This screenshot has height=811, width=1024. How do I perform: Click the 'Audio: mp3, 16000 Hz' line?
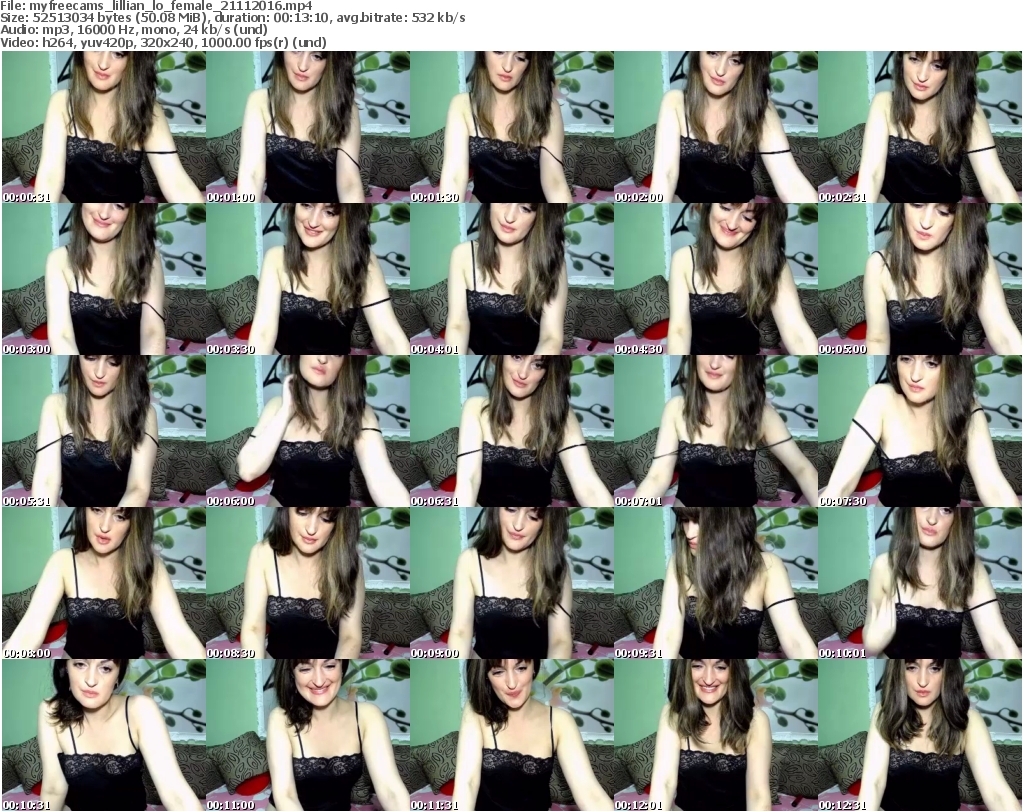pyautogui.click(x=134, y=31)
